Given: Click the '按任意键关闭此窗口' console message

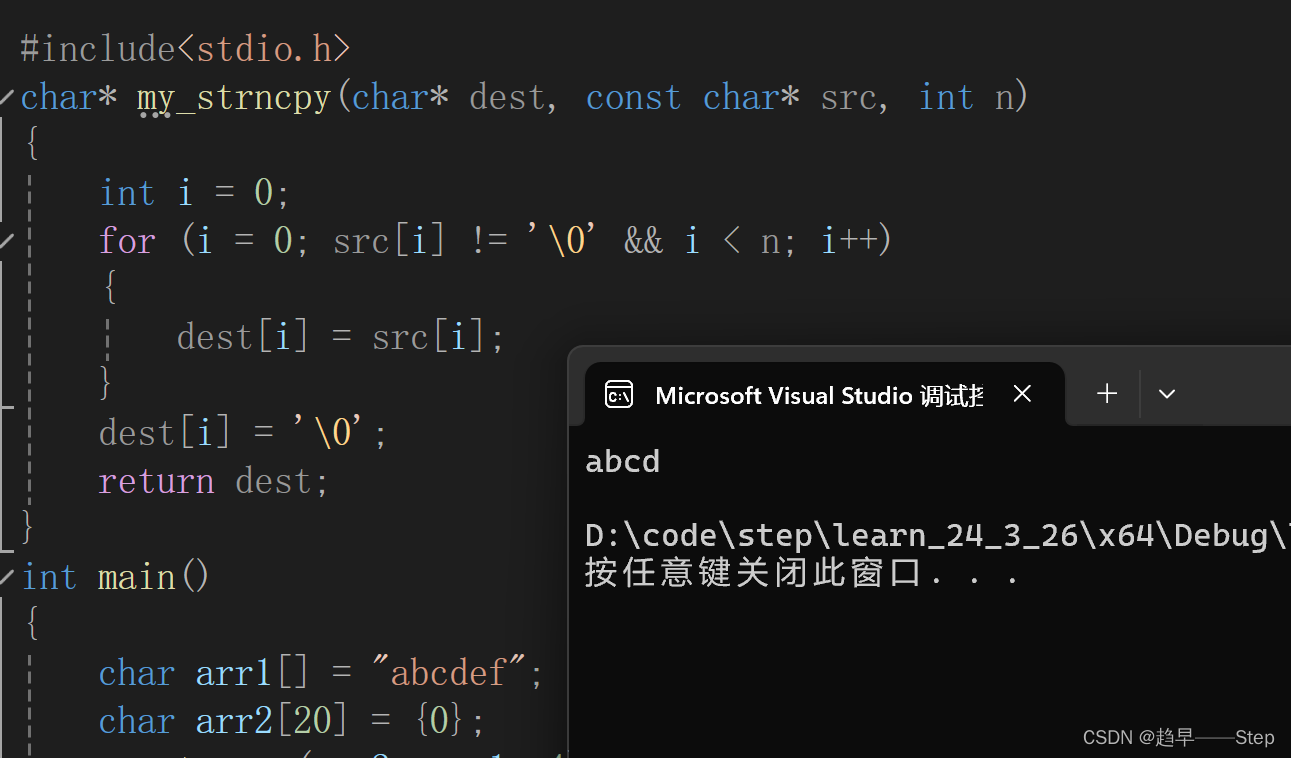Looking at the screenshot, I should tap(802, 573).
